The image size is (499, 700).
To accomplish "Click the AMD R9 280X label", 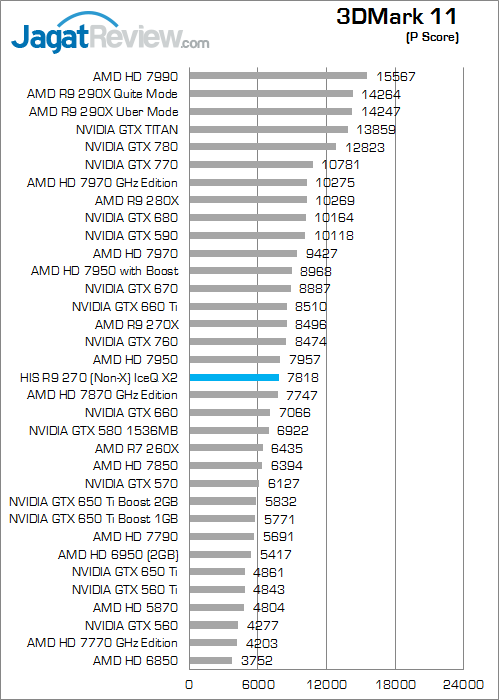I will tap(137, 200).
